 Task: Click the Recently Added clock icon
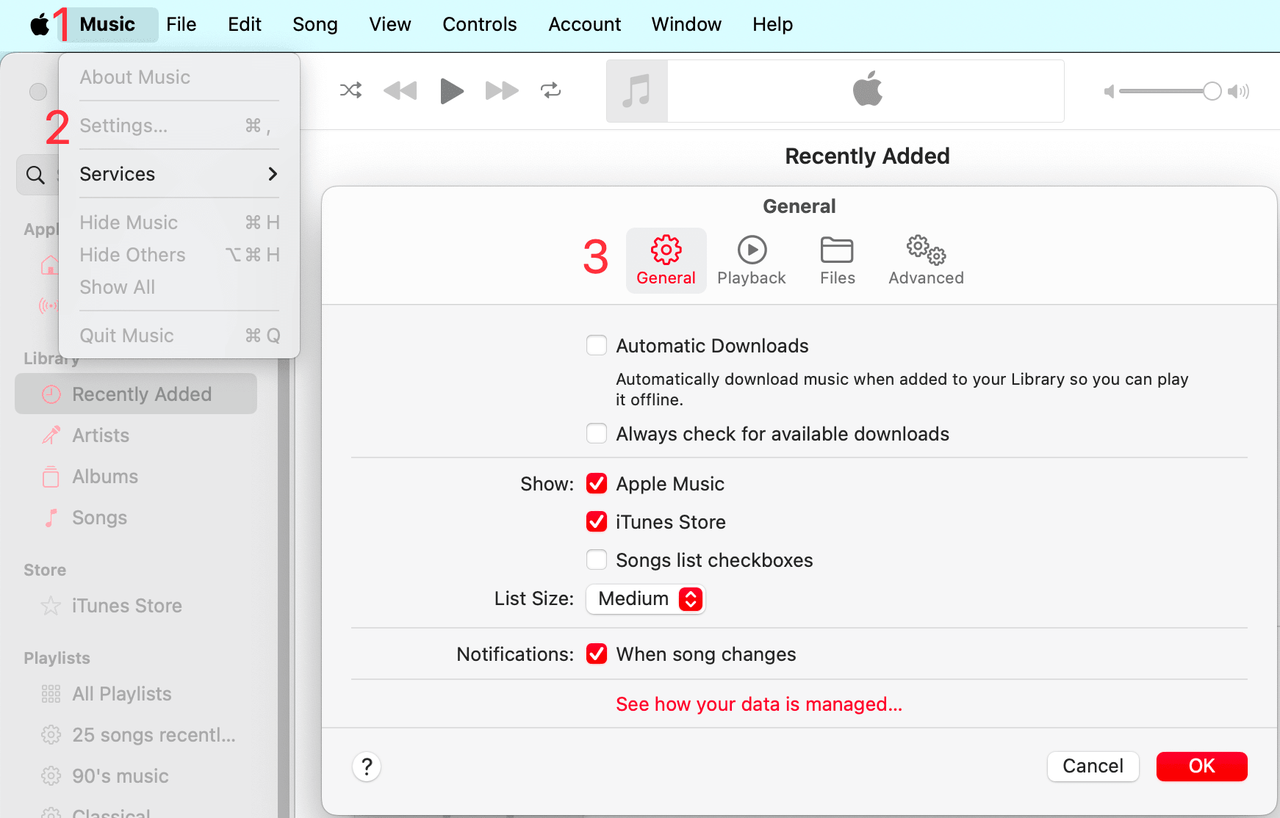coord(50,395)
